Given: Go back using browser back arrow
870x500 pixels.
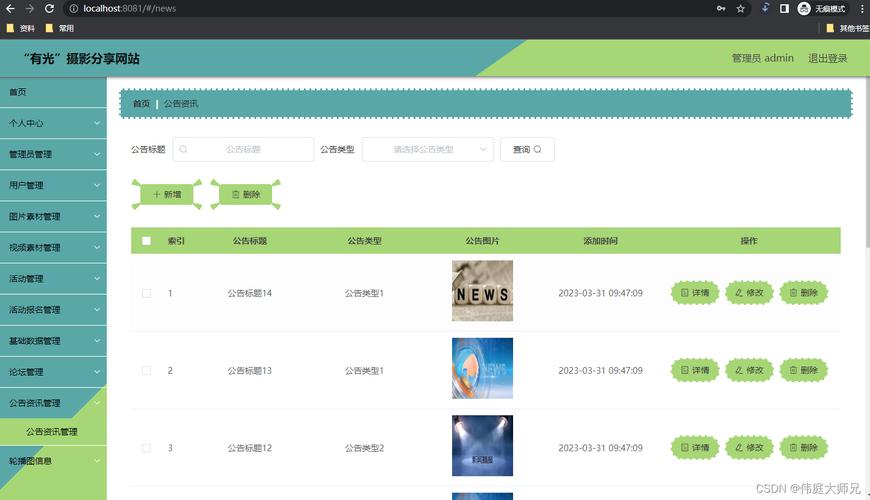Looking at the screenshot, I should pyautogui.click(x=10, y=8).
